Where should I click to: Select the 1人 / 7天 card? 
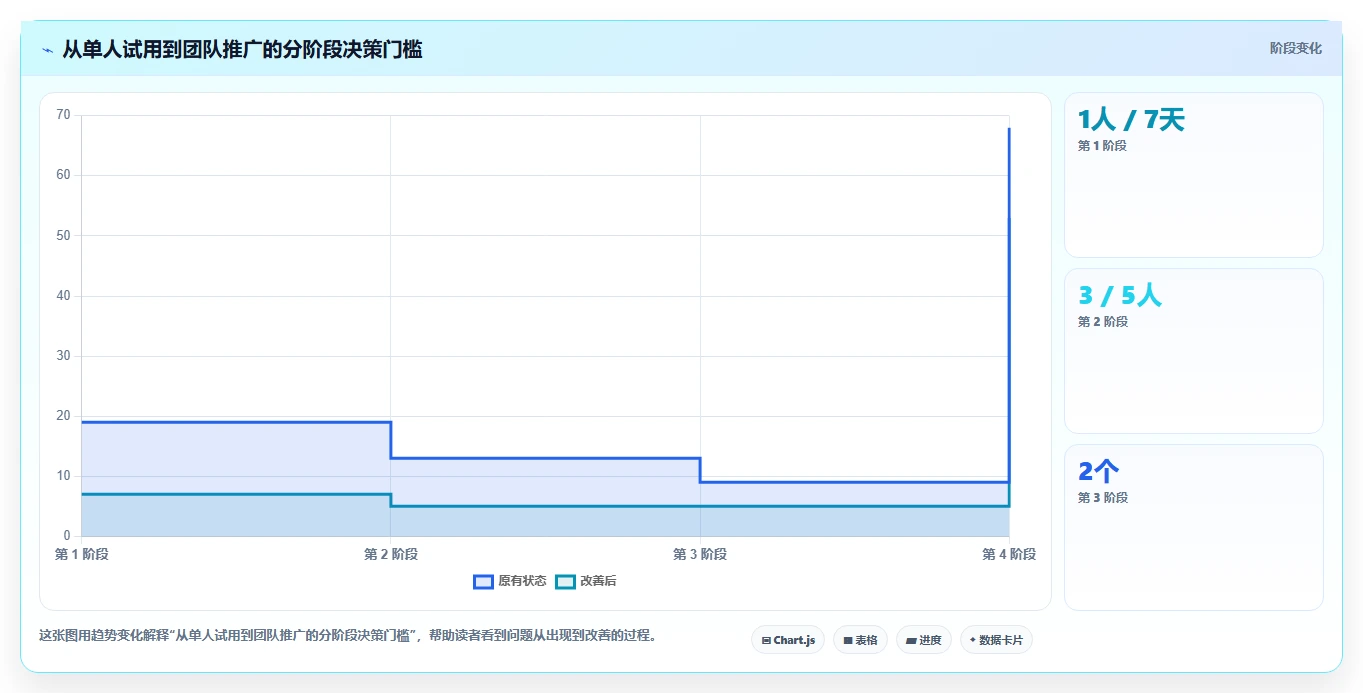pyautogui.click(x=1194, y=175)
